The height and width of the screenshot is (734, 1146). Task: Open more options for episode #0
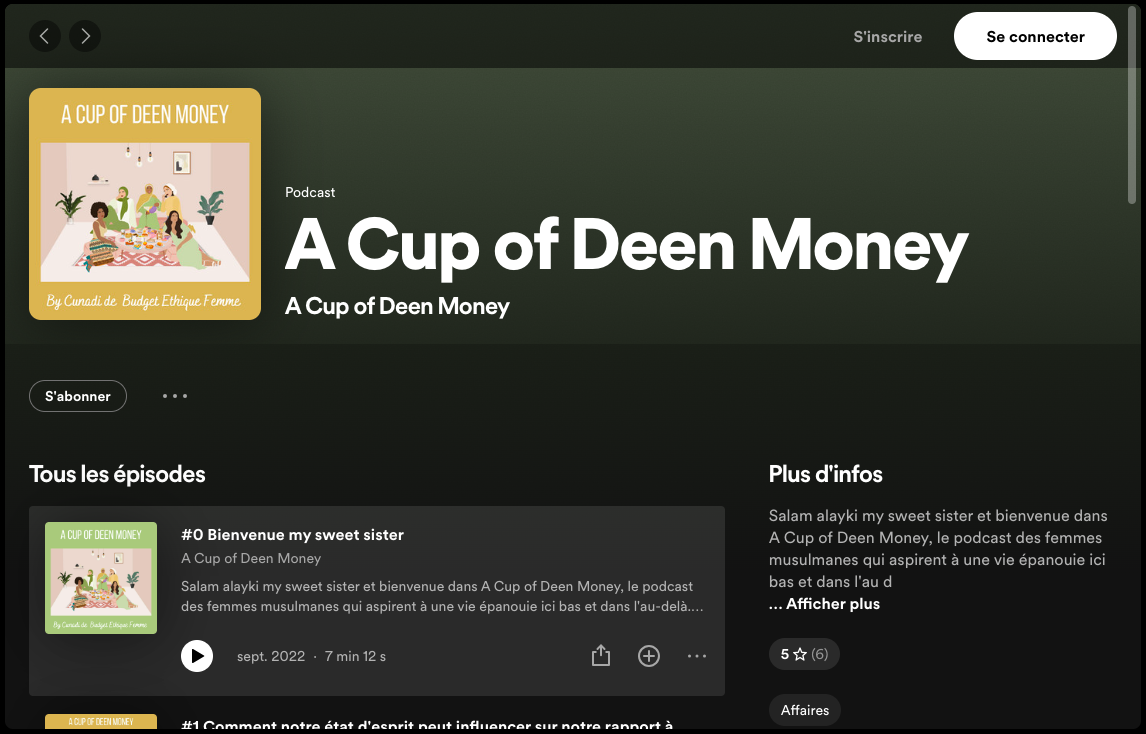(697, 656)
